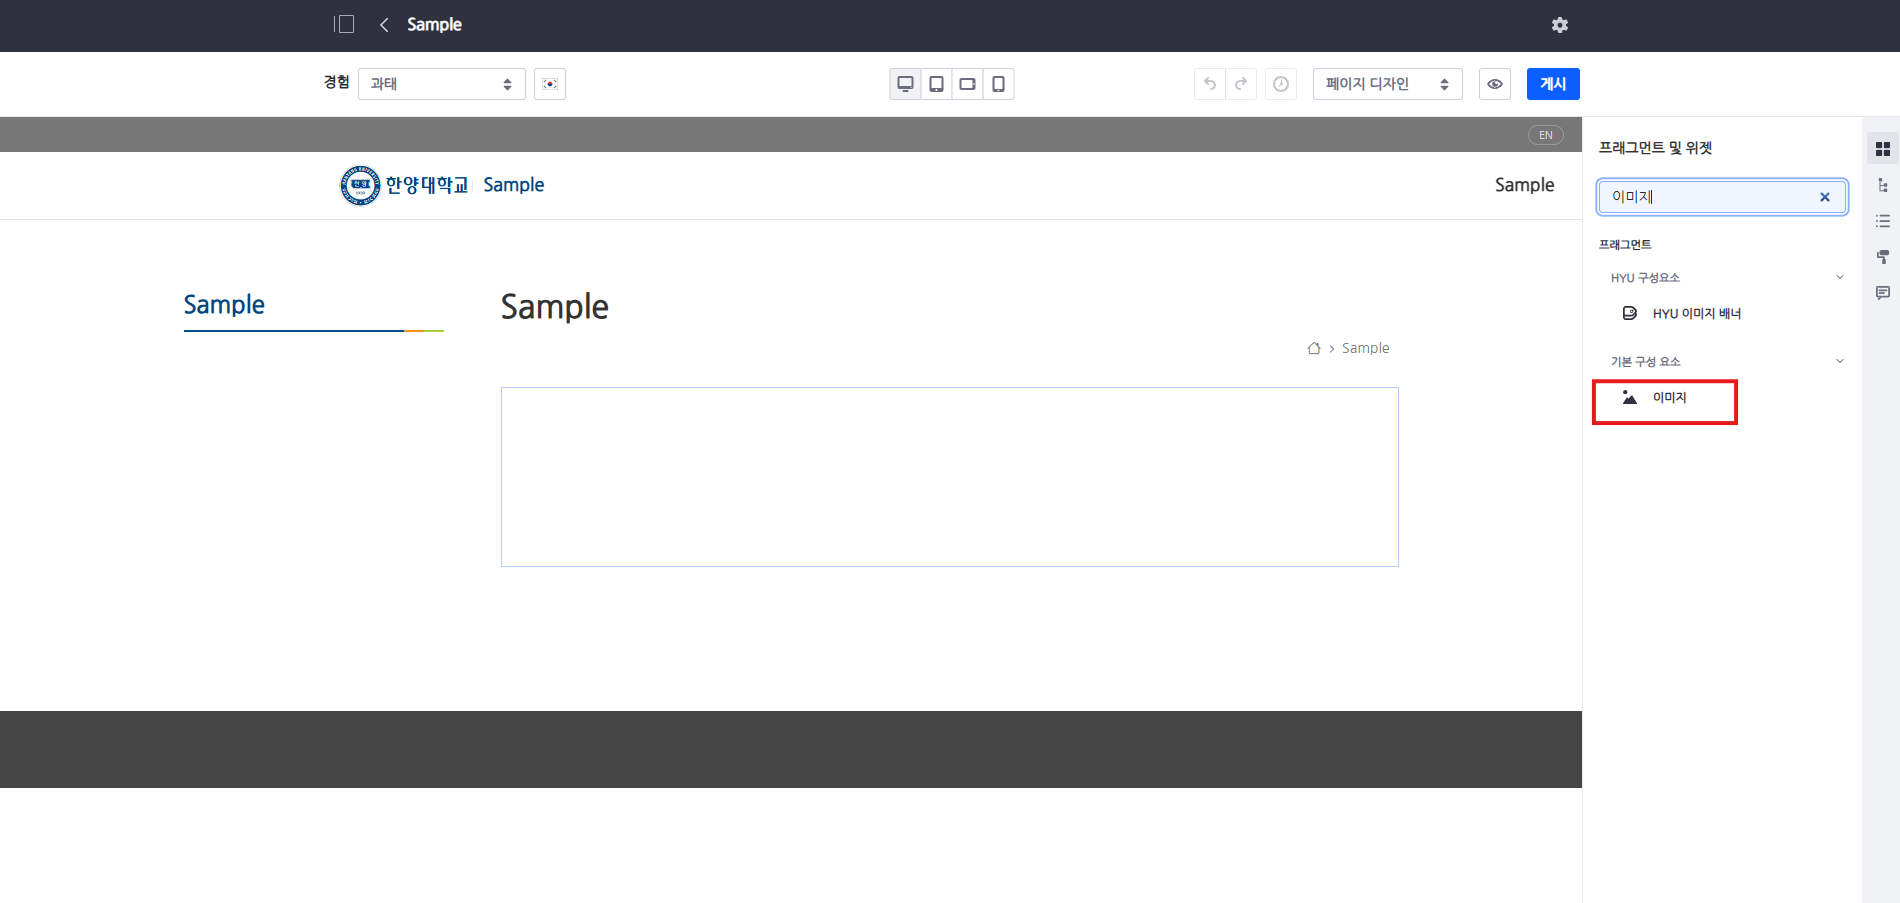1900x903 pixels.
Task: Click the redo arrow button
Action: (1241, 84)
